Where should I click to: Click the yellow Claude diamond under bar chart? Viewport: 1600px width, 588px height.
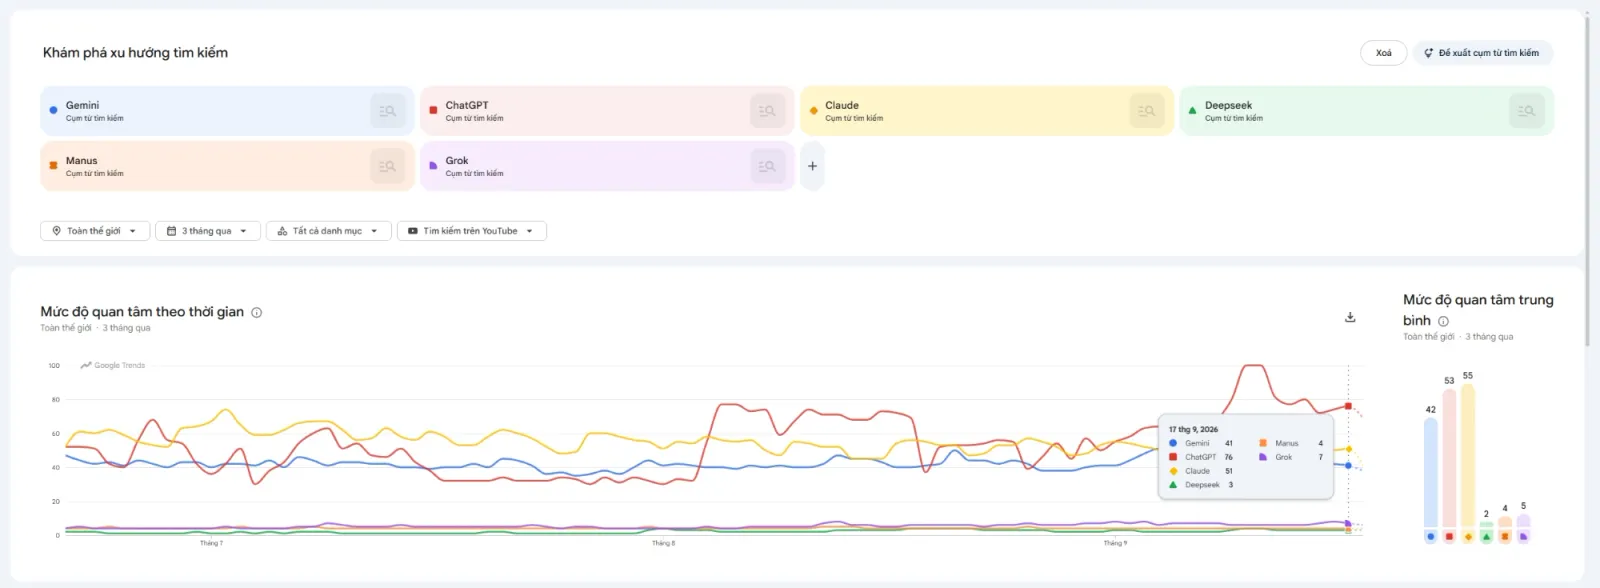1468,537
